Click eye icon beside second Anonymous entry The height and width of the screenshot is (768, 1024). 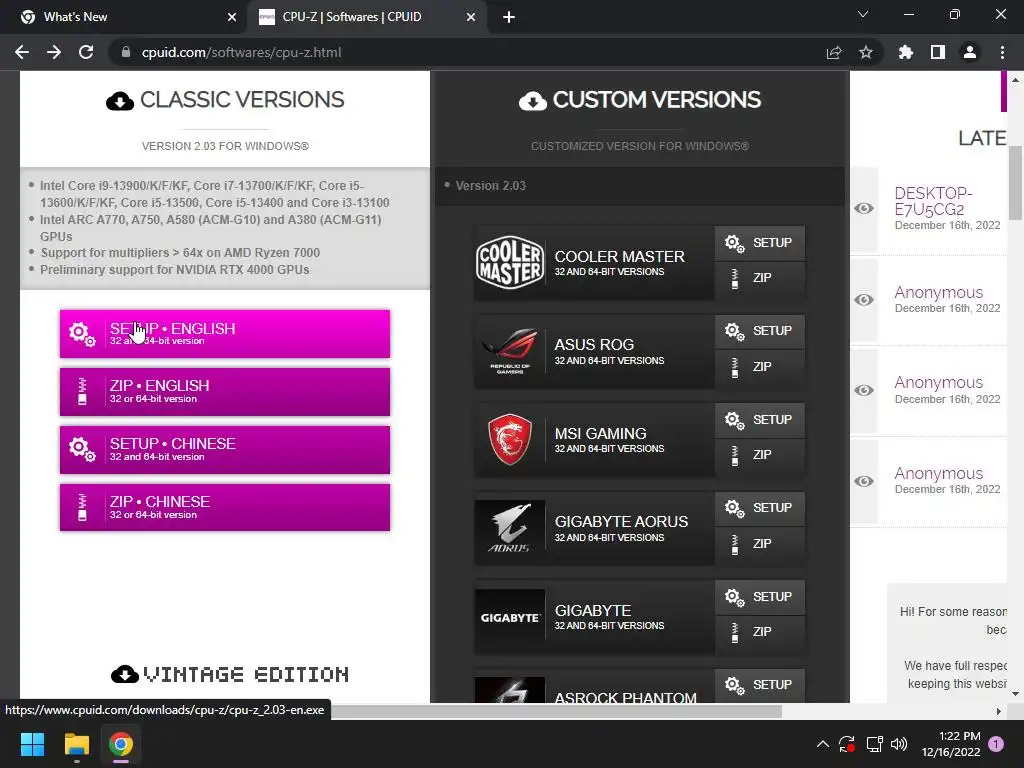click(x=864, y=390)
